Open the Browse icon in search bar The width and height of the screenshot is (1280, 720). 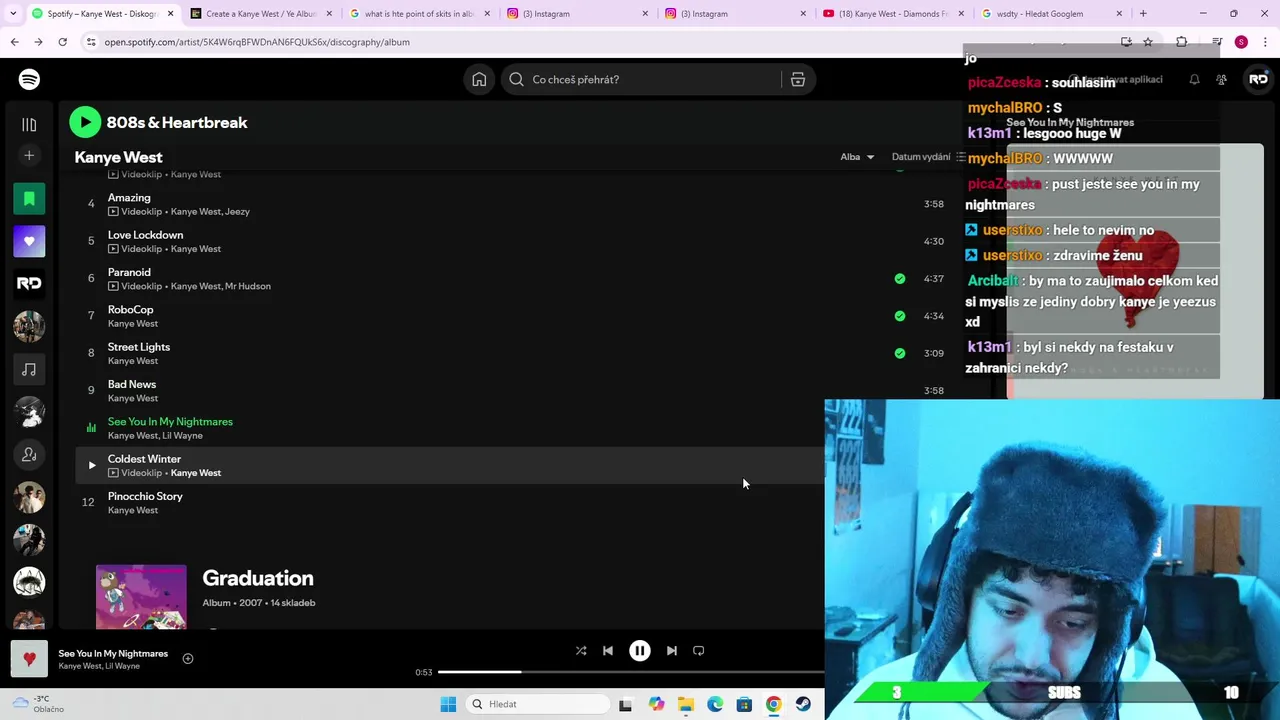pyautogui.click(x=798, y=79)
